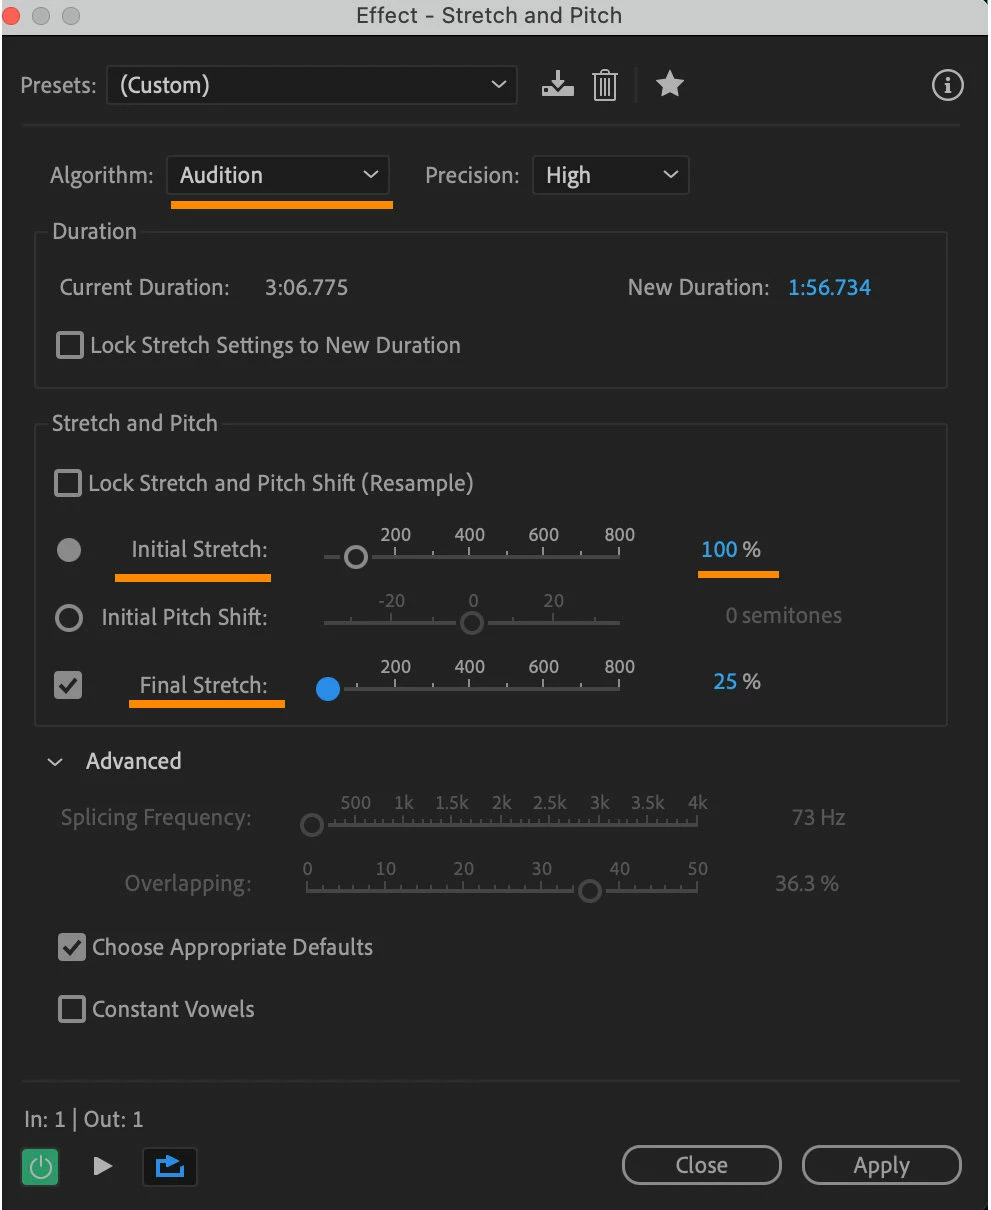Open the Presets dropdown
The width and height of the screenshot is (991, 1210).
[x=311, y=85]
